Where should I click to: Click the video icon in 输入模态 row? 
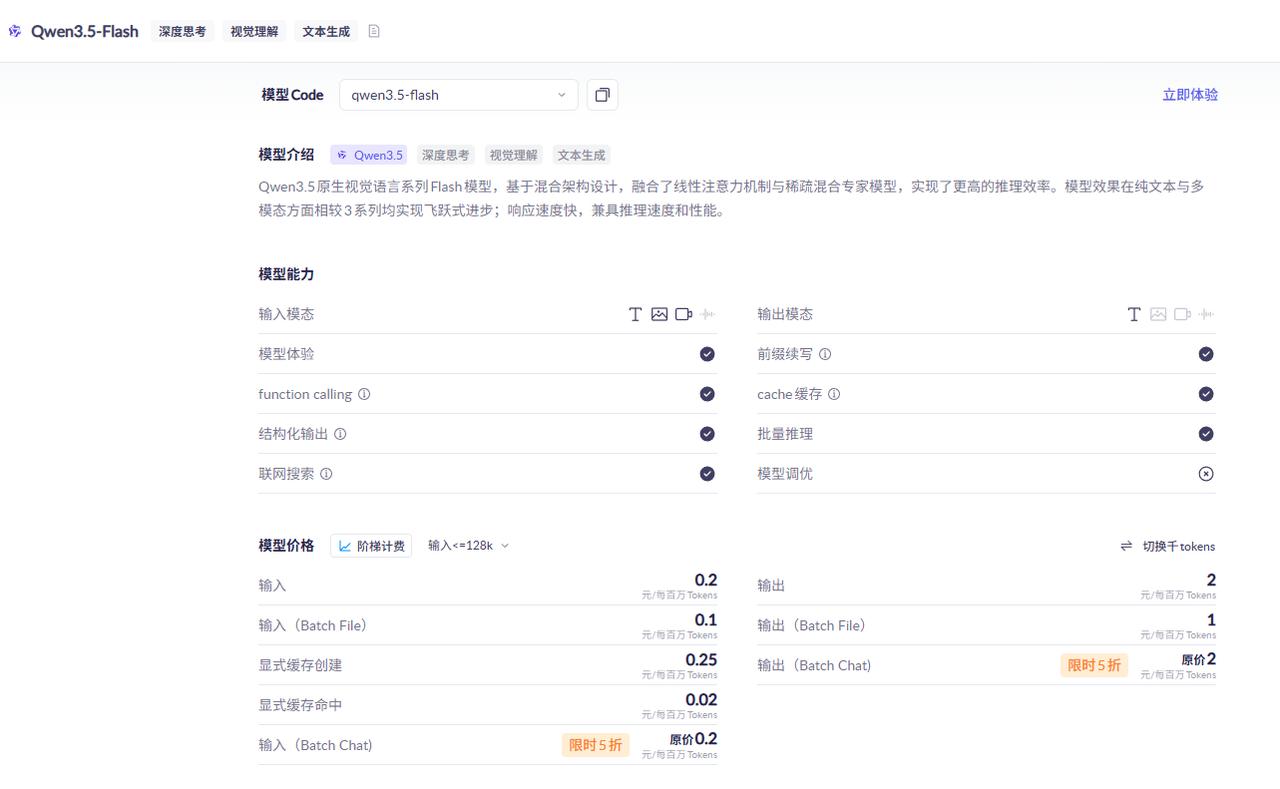click(684, 314)
